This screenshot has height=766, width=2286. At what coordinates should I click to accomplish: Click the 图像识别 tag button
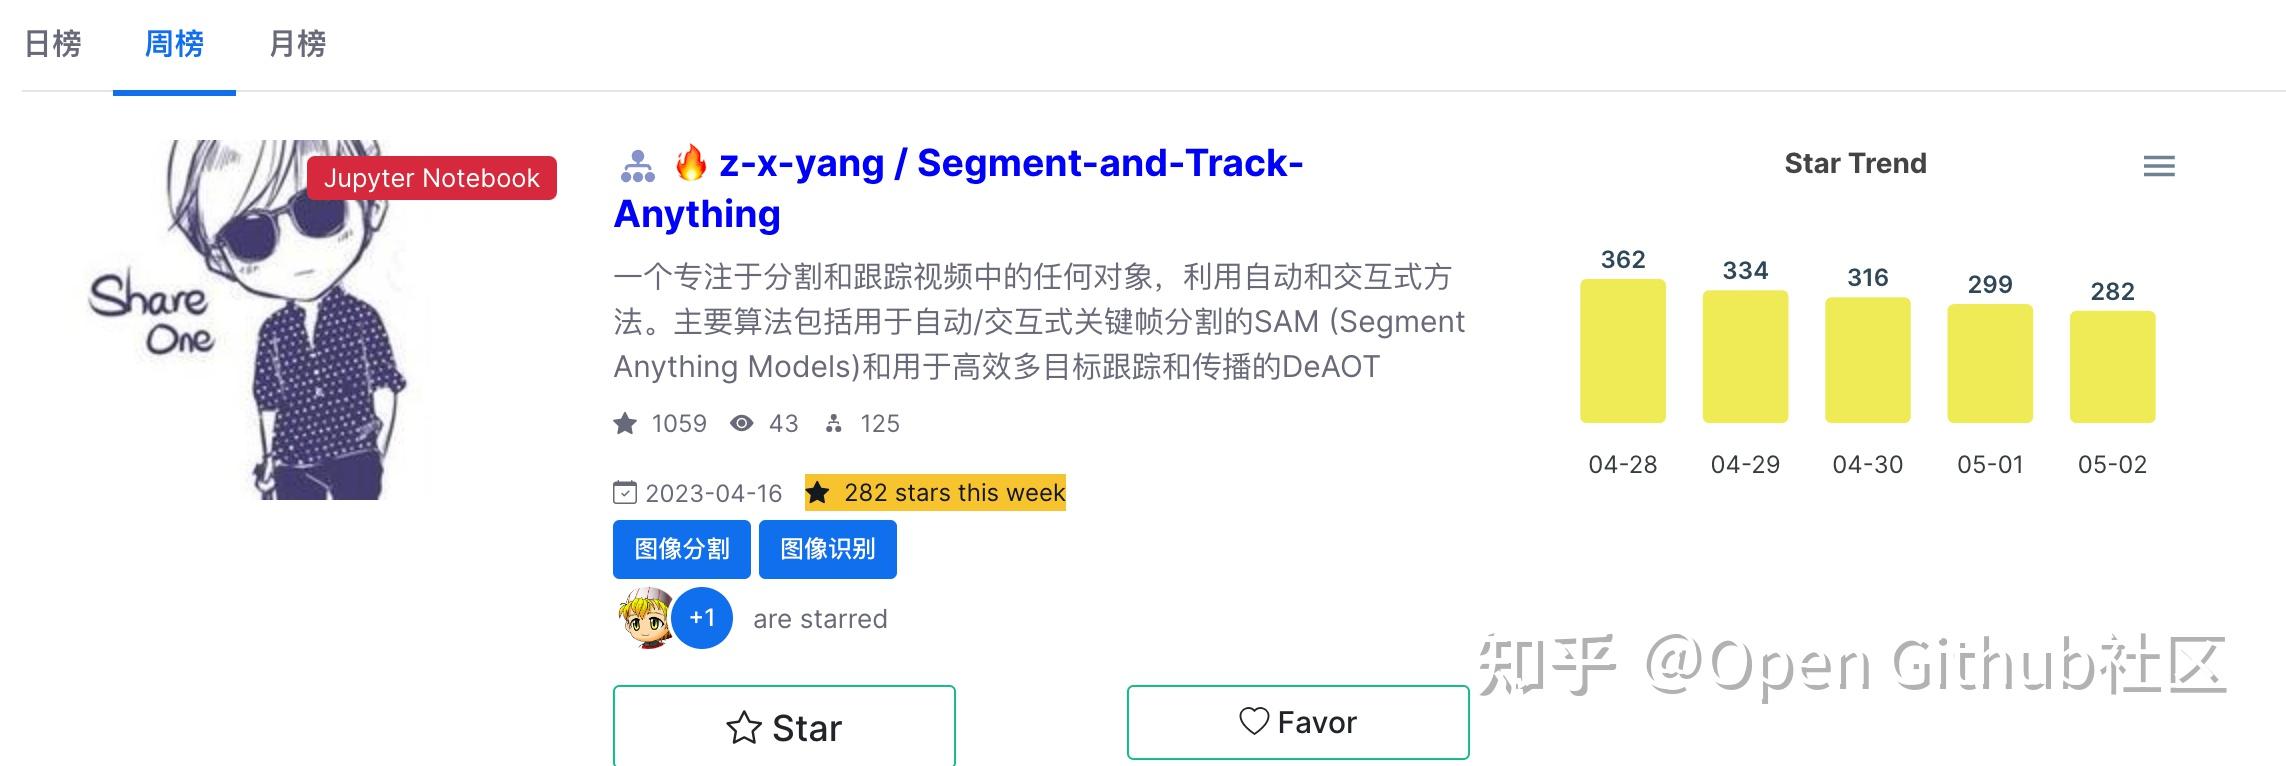[x=828, y=549]
